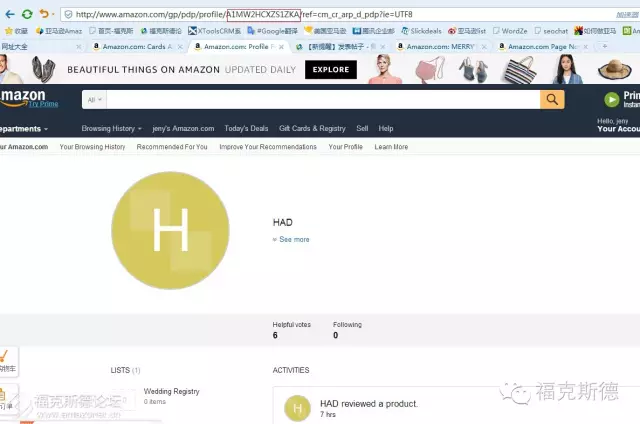Open jeny's Amazon.com link
Image resolution: width=640 pixels, height=424 pixels.
click(183, 129)
